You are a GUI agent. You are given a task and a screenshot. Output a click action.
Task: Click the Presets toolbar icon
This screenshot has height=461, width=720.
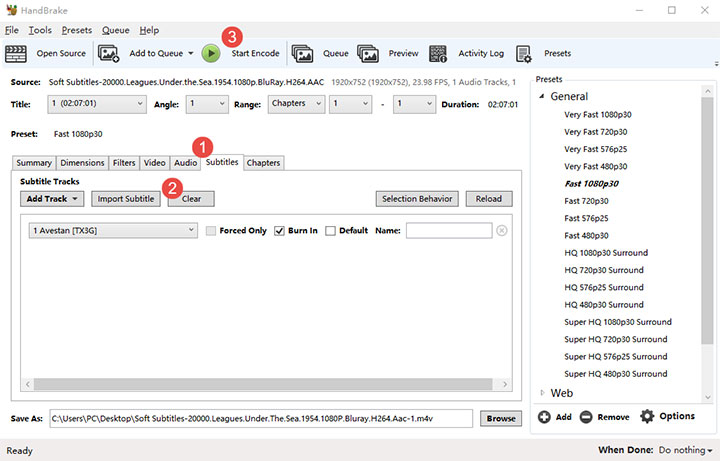524,53
